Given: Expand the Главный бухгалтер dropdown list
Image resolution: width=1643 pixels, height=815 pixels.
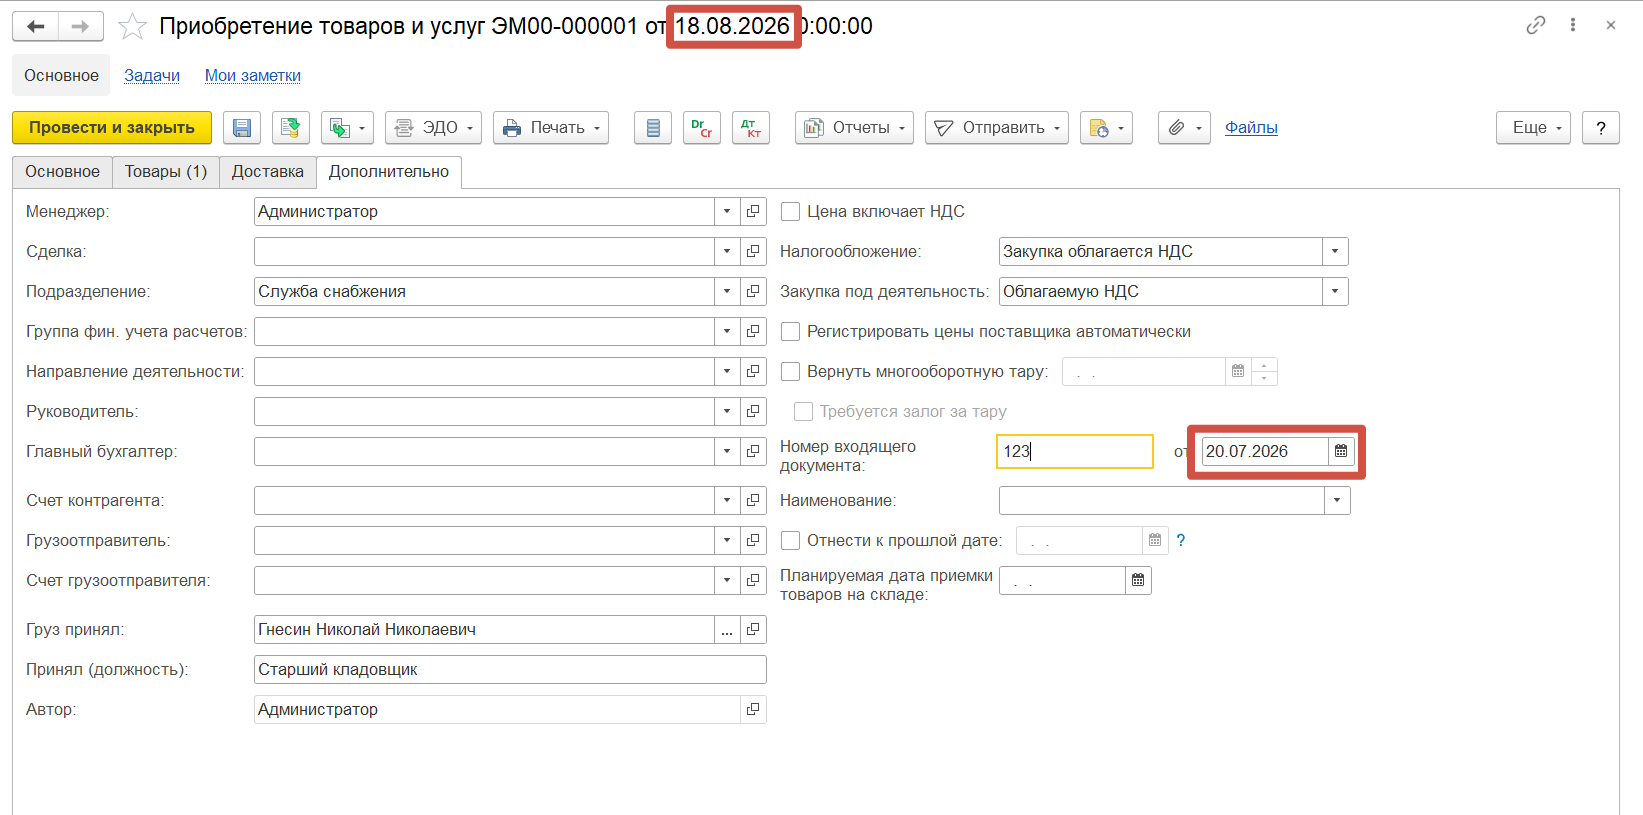Looking at the screenshot, I should (727, 451).
